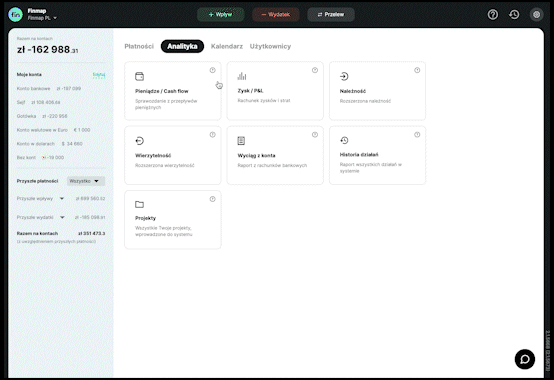The width and height of the screenshot is (554, 380).
Task: Open the Finmap PL company dropdown
Action: click(42, 18)
